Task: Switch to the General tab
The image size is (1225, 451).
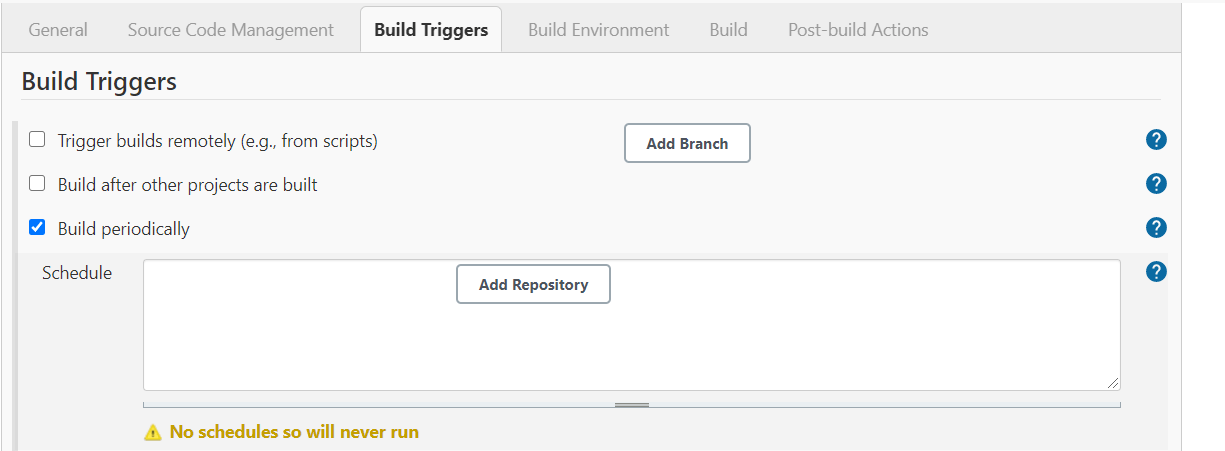Action: 58,30
